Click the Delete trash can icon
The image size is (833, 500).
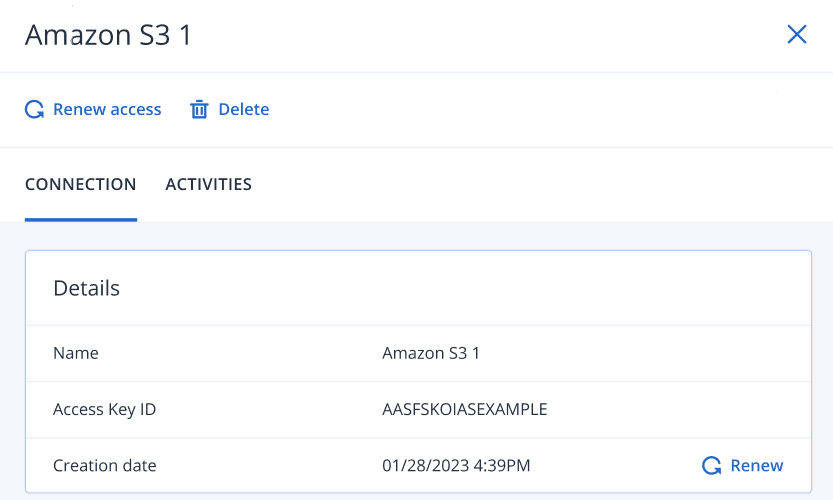tap(199, 110)
